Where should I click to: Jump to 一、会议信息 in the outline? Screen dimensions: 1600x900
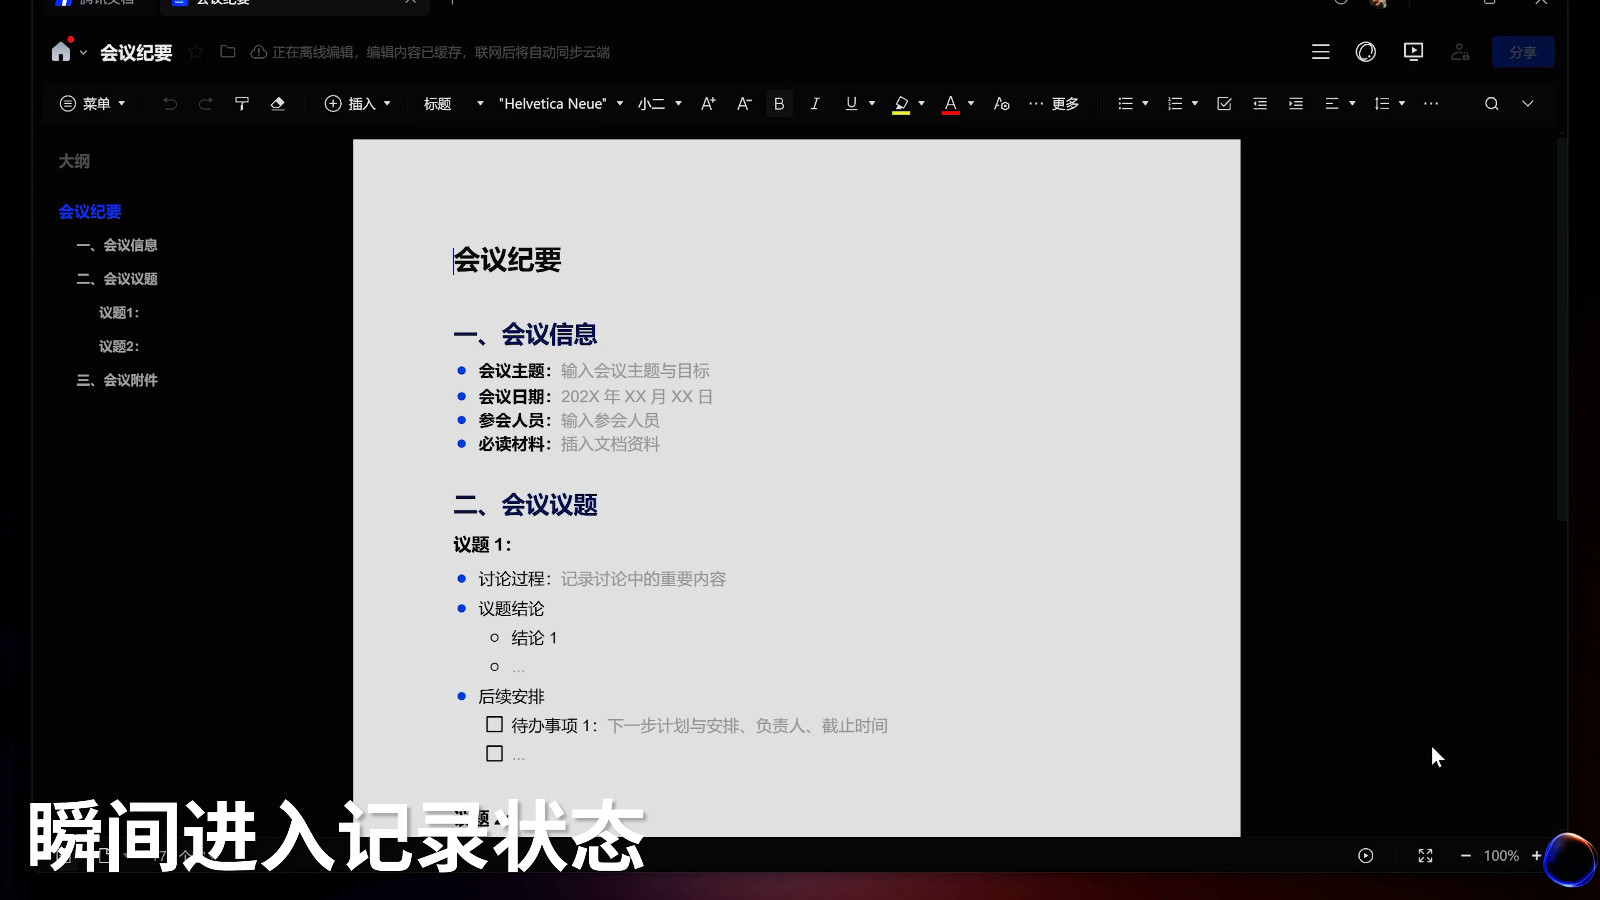click(x=117, y=245)
